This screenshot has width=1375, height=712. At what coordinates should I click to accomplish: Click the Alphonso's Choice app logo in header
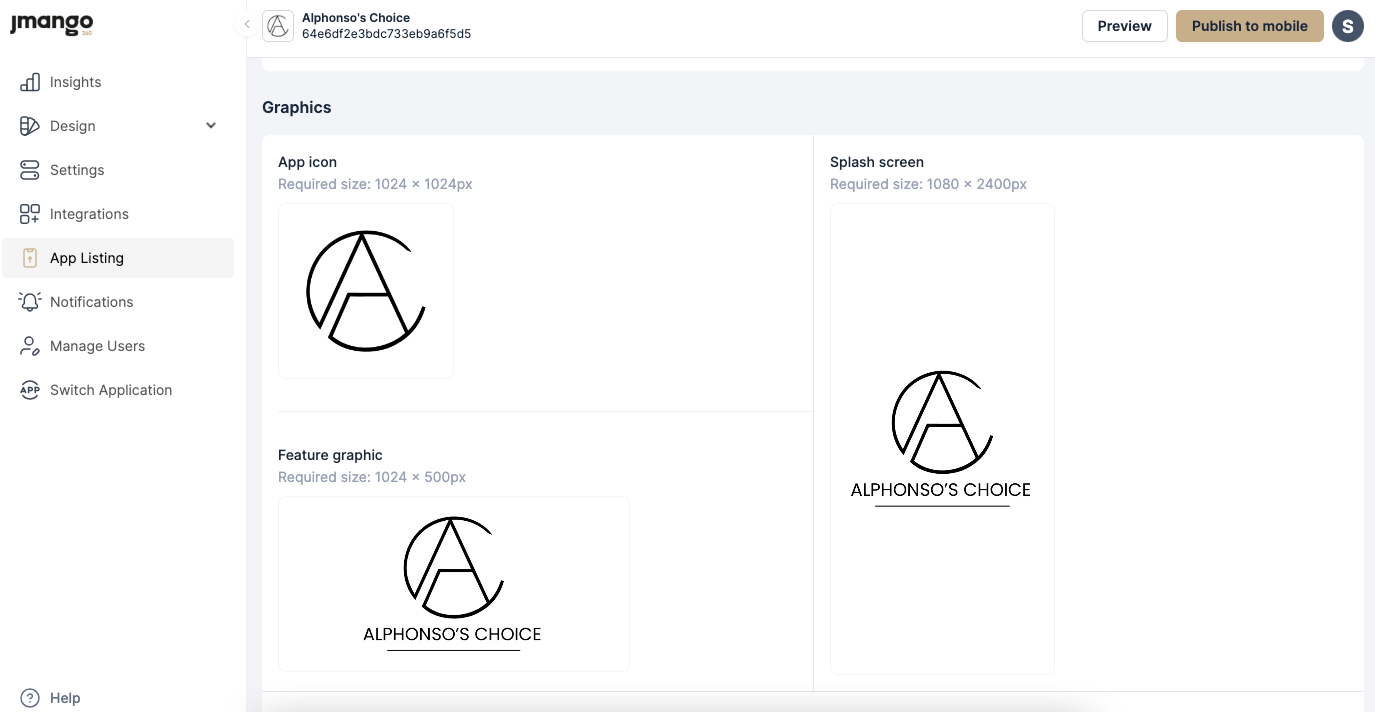(x=278, y=26)
